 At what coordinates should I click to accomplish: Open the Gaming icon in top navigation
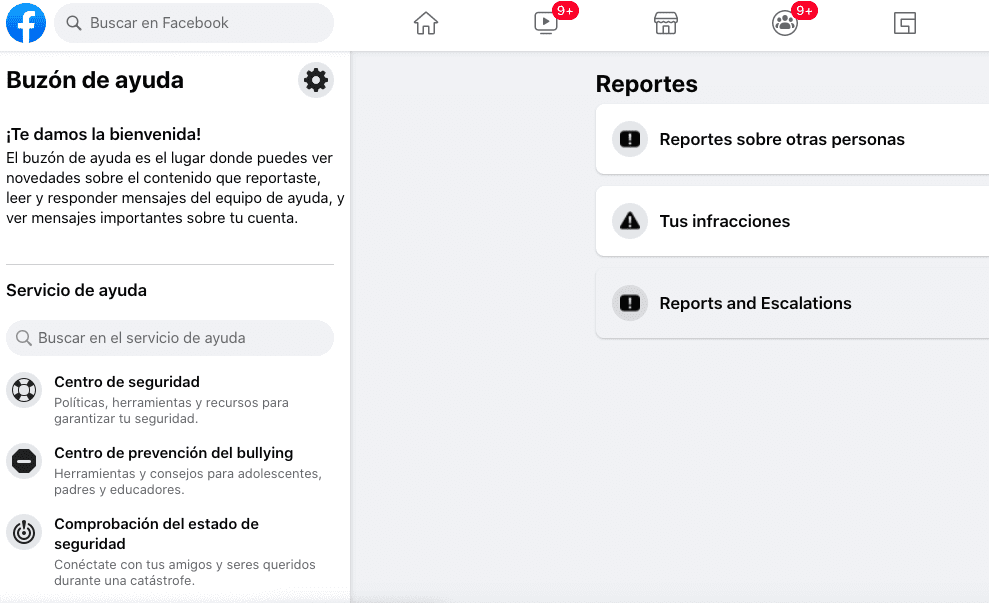pyautogui.click(x=904, y=23)
